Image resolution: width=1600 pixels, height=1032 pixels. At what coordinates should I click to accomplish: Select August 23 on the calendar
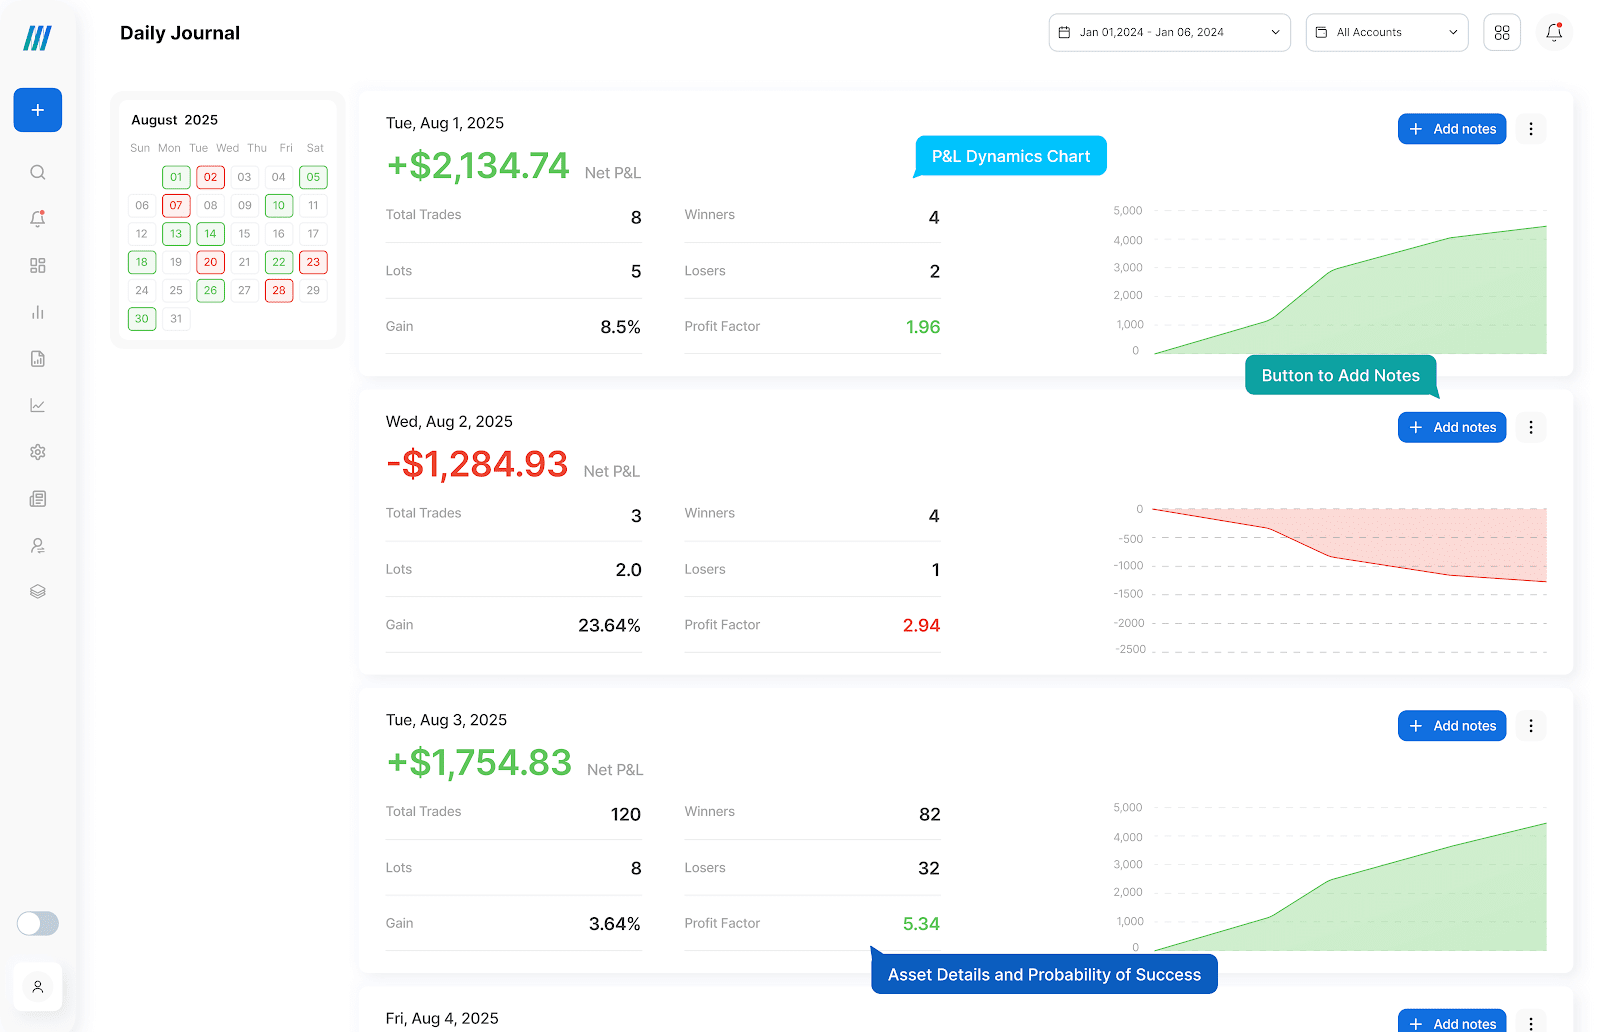coord(313,262)
